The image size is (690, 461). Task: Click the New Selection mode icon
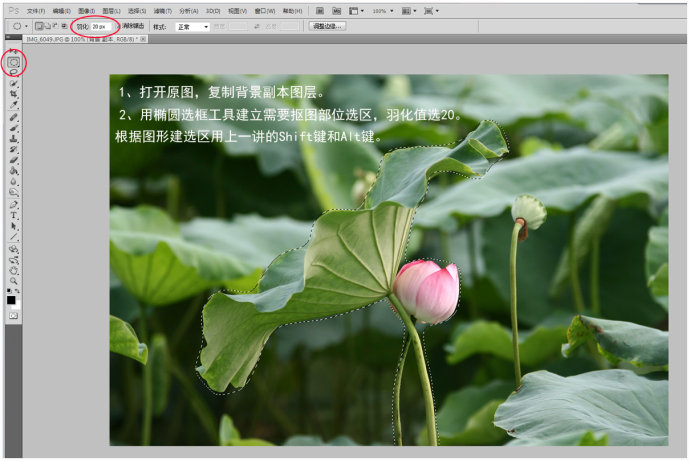(x=38, y=26)
